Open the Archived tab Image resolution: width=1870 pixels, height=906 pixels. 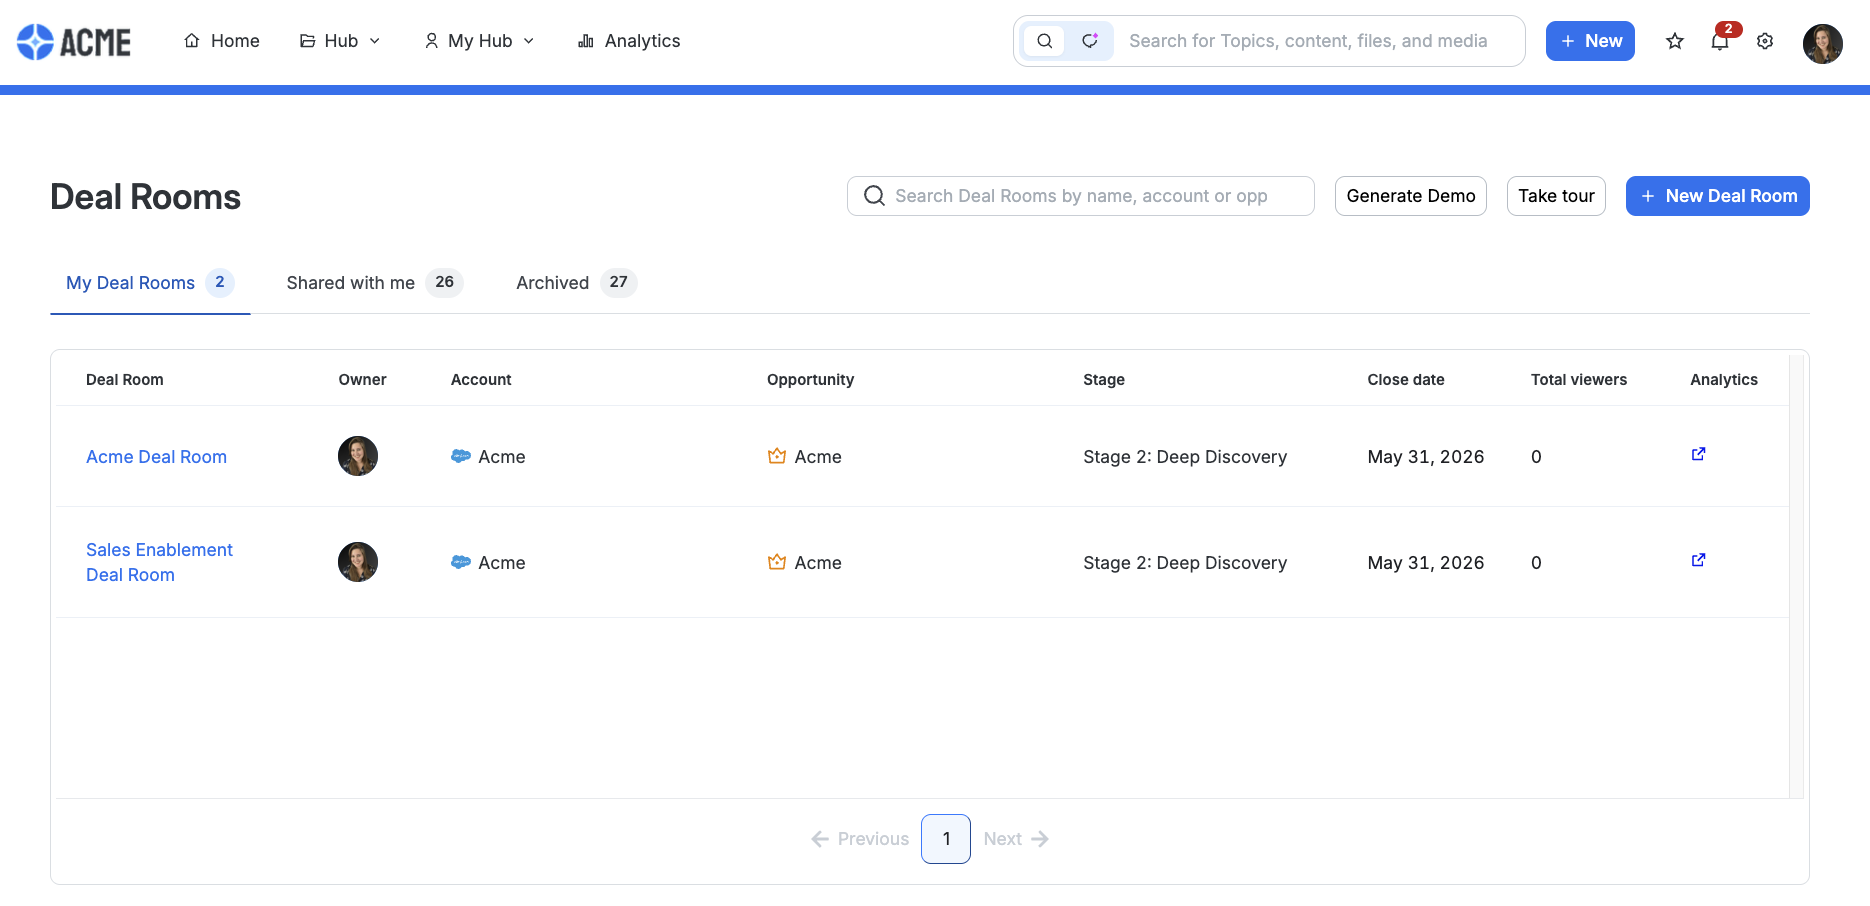(x=576, y=283)
